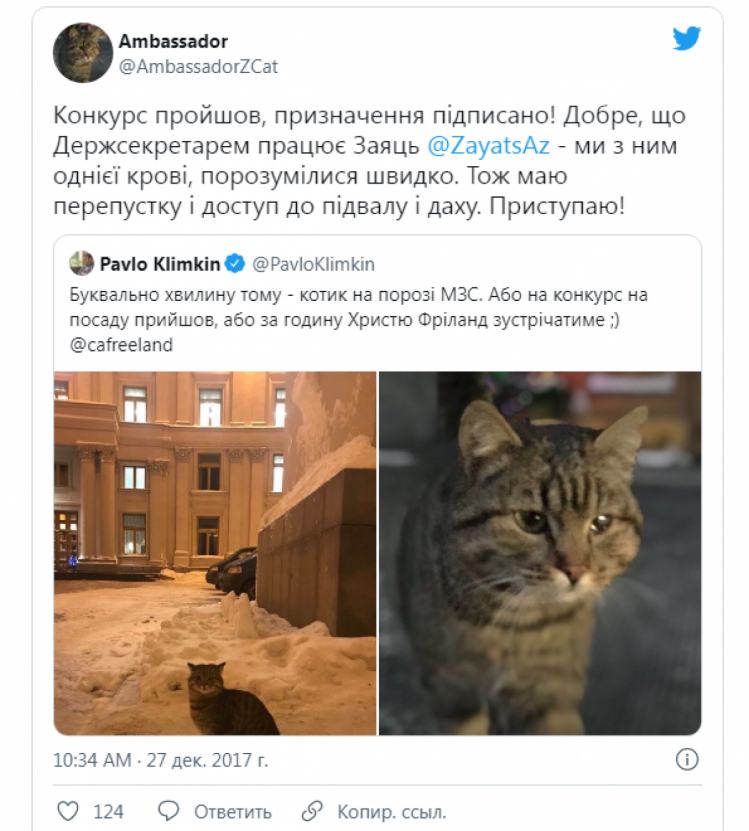The height and width of the screenshot is (831, 749).
Task: Click the Ambassador display name
Action: pyautogui.click(x=173, y=41)
